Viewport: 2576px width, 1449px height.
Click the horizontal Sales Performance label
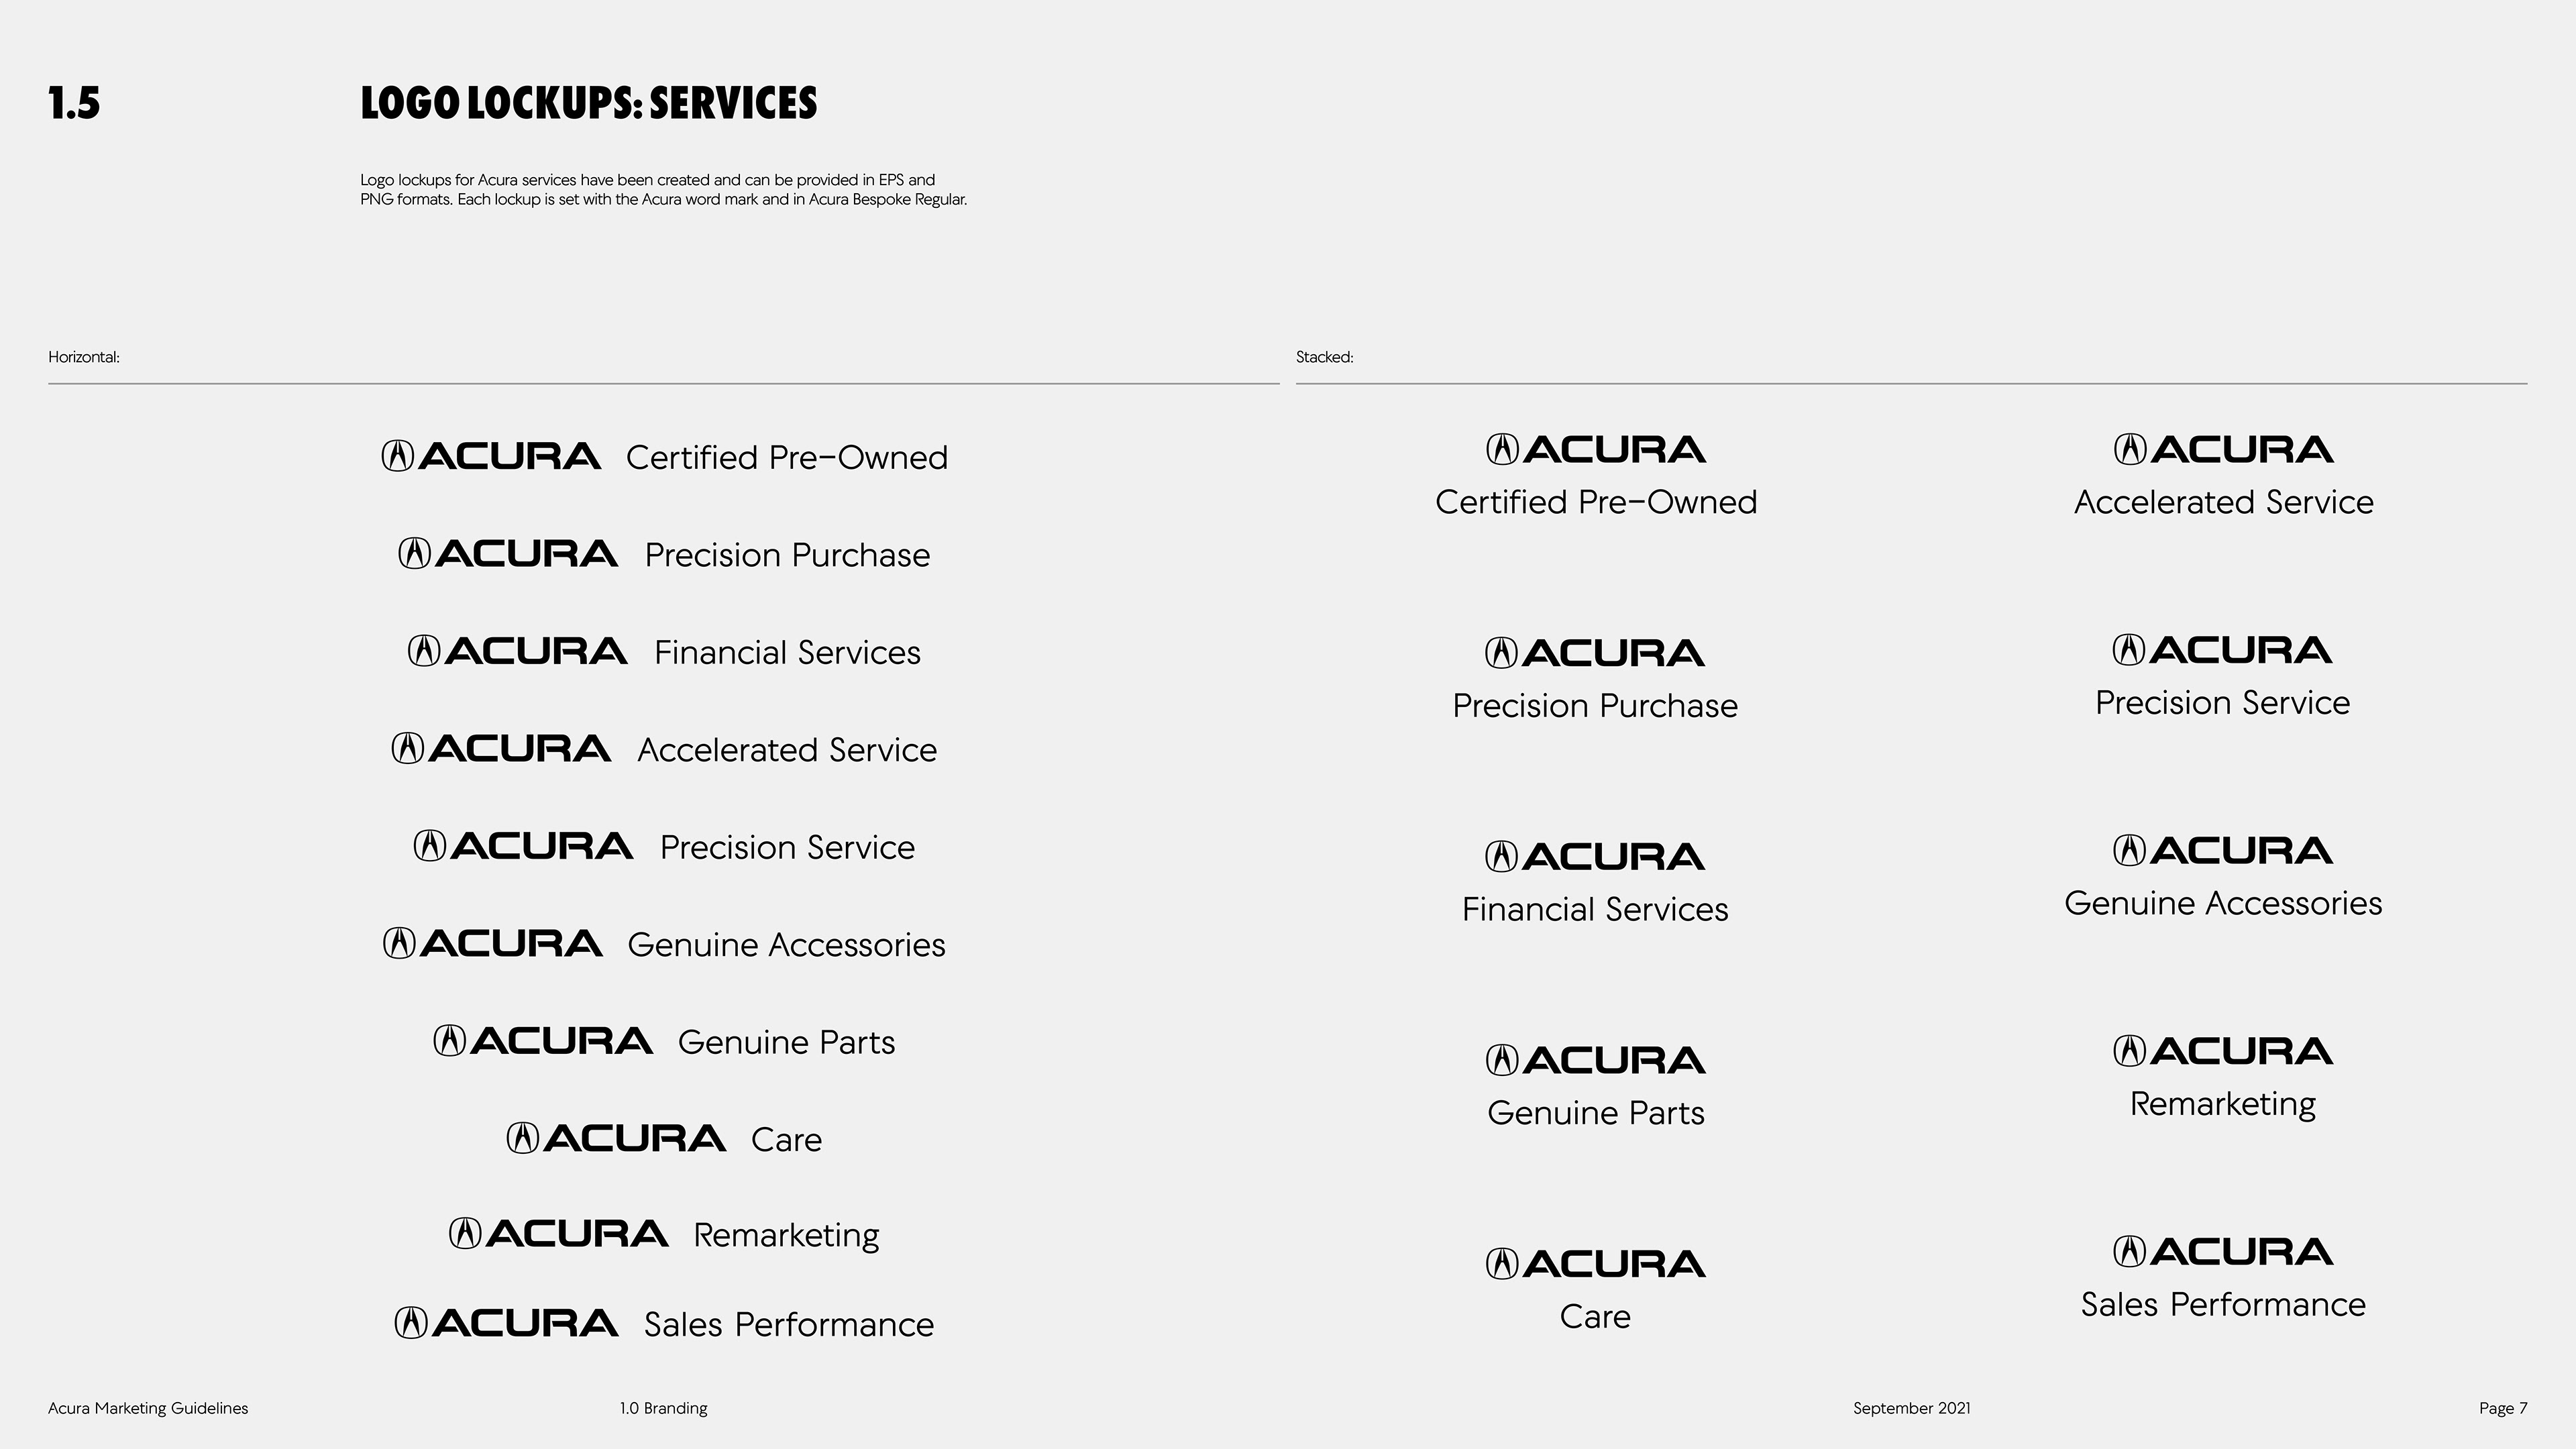(789, 1324)
